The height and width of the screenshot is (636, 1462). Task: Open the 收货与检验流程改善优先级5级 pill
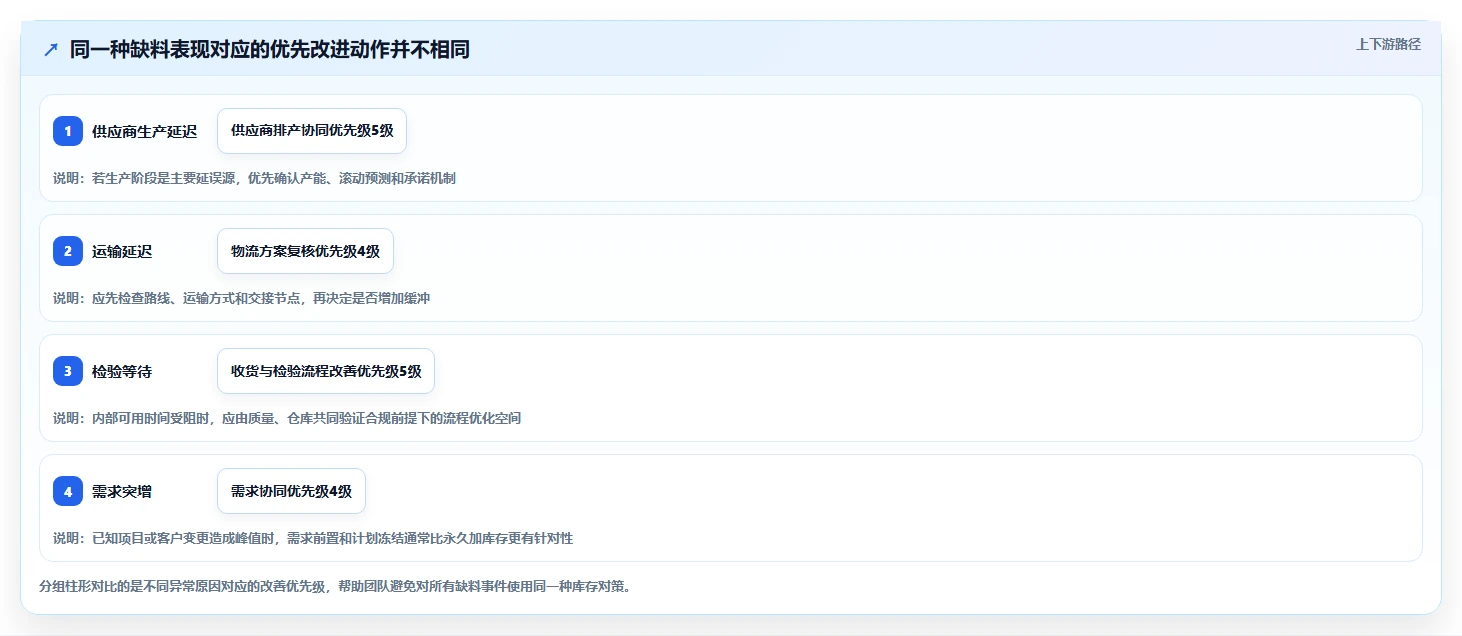coord(326,371)
